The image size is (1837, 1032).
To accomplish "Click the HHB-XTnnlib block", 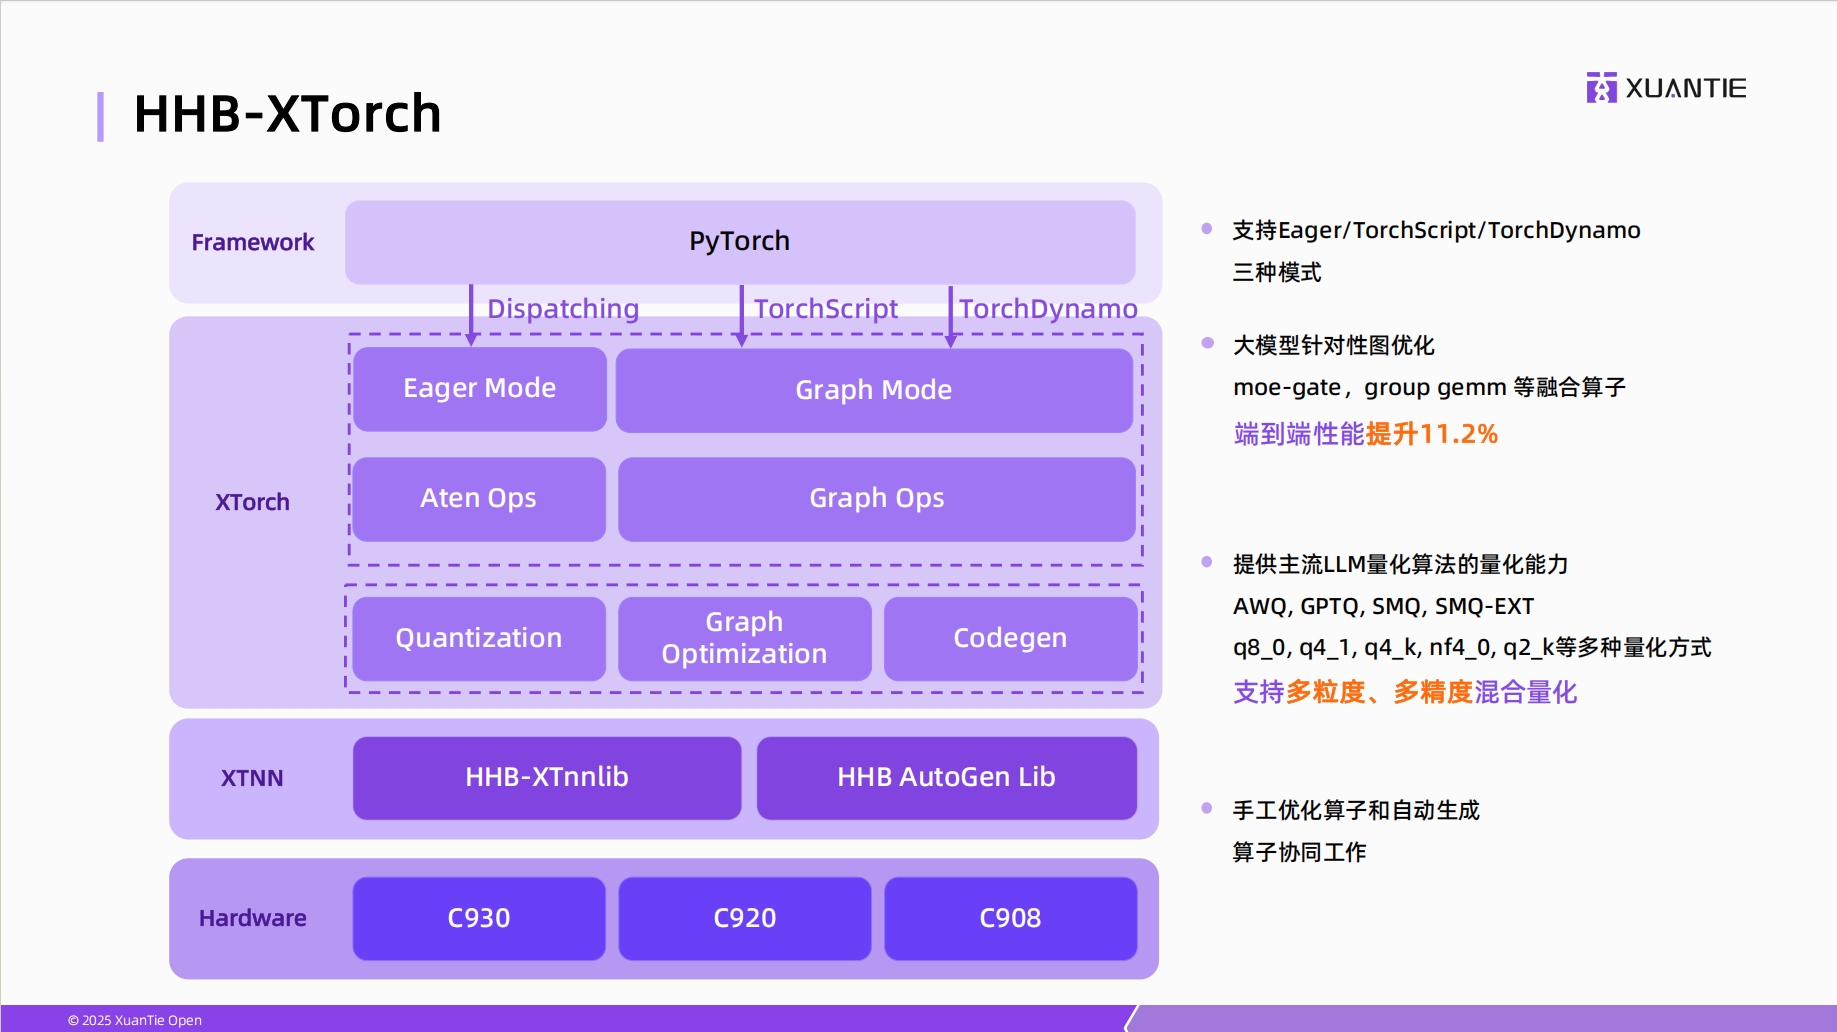I will [x=547, y=778].
